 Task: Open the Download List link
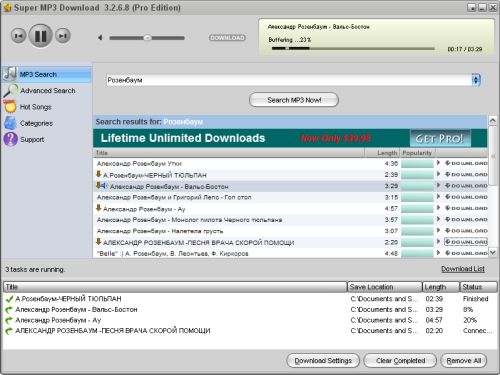[463, 269]
